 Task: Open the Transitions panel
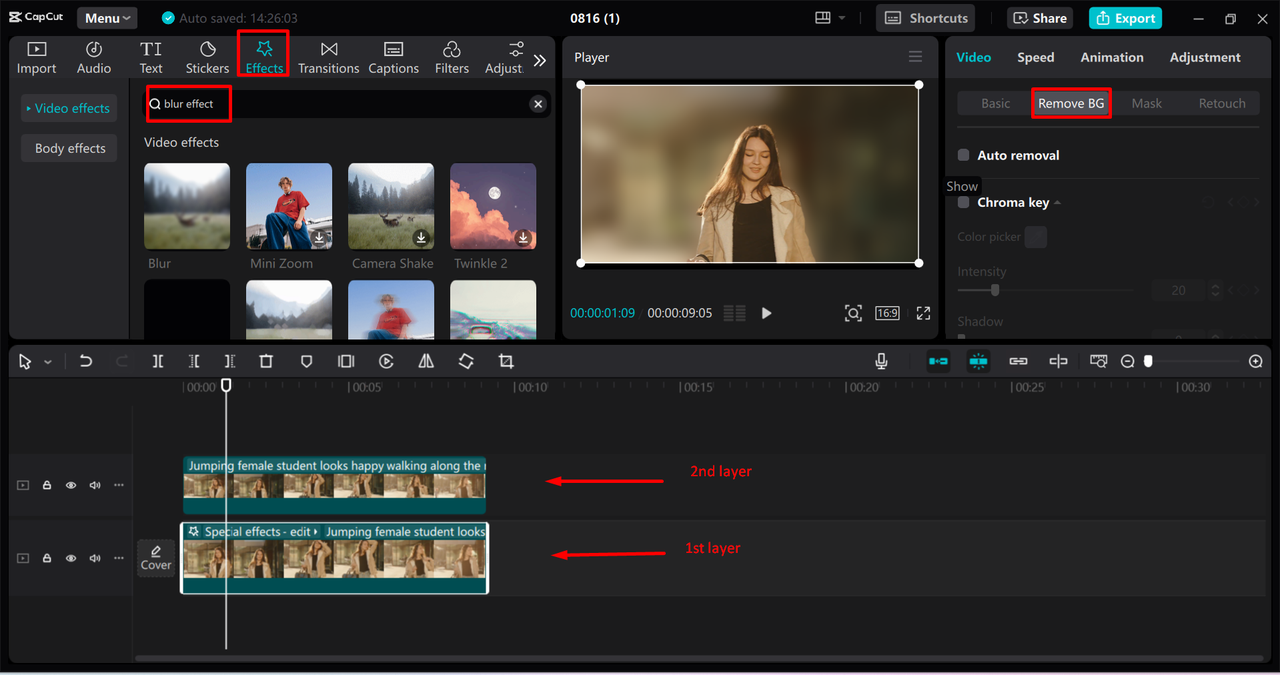tap(328, 58)
